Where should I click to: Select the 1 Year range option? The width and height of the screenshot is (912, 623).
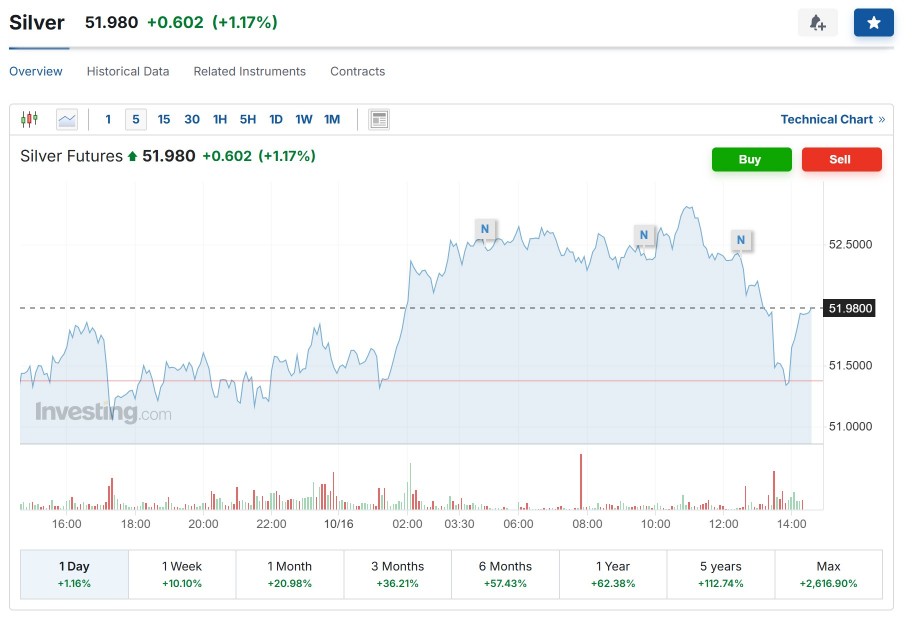click(612, 573)
